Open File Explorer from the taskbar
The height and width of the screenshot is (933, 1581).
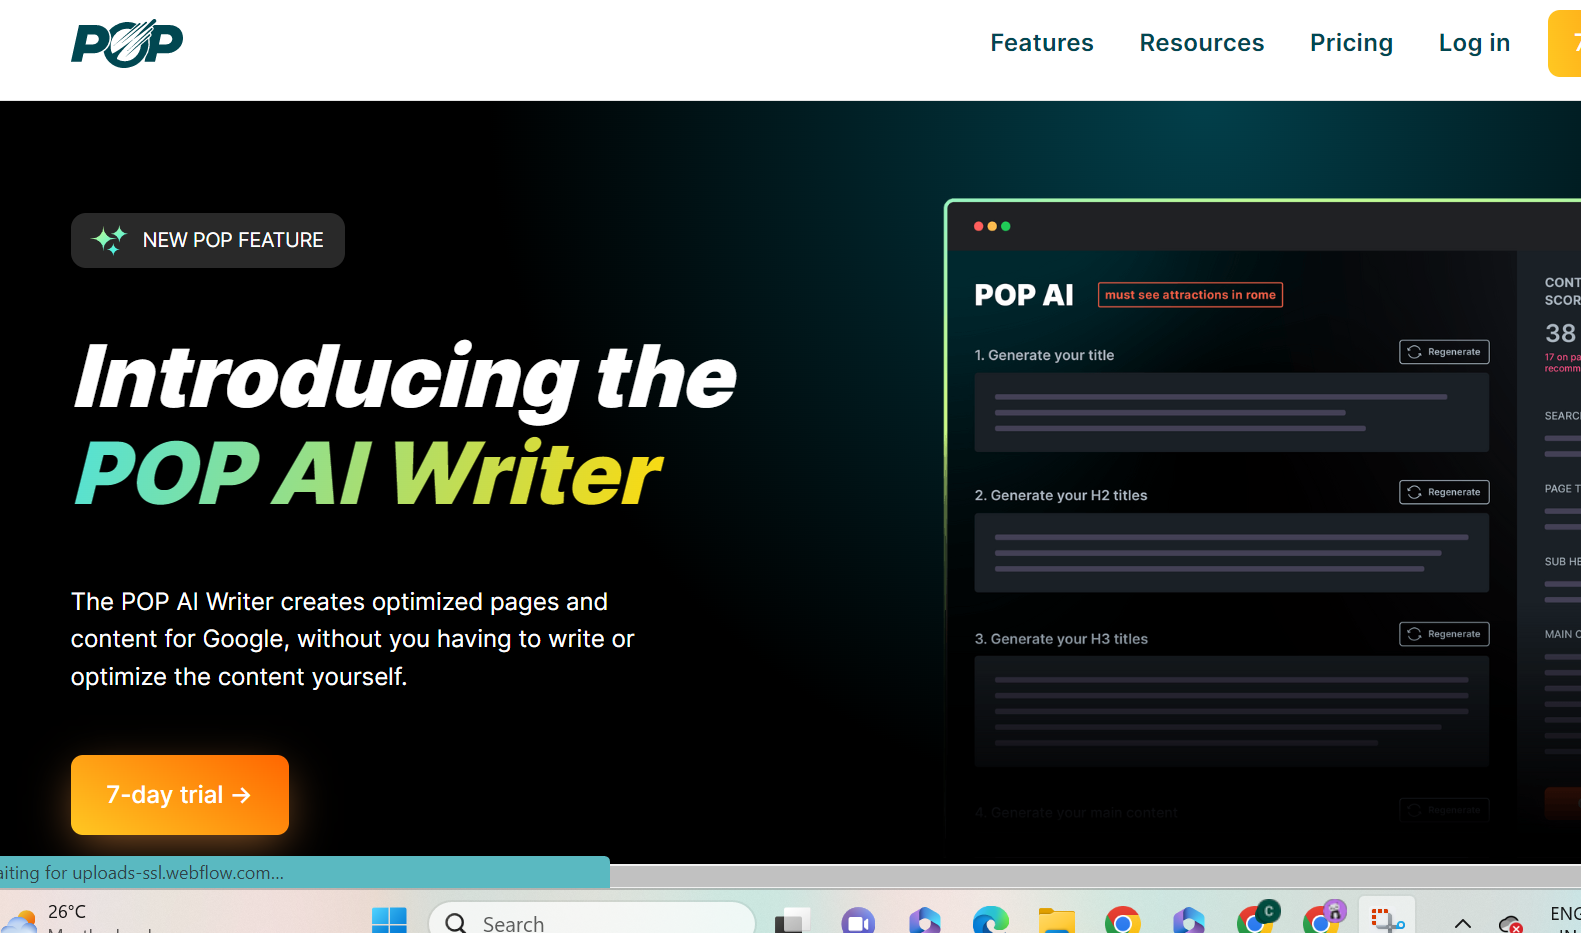tap(1057, 921)
